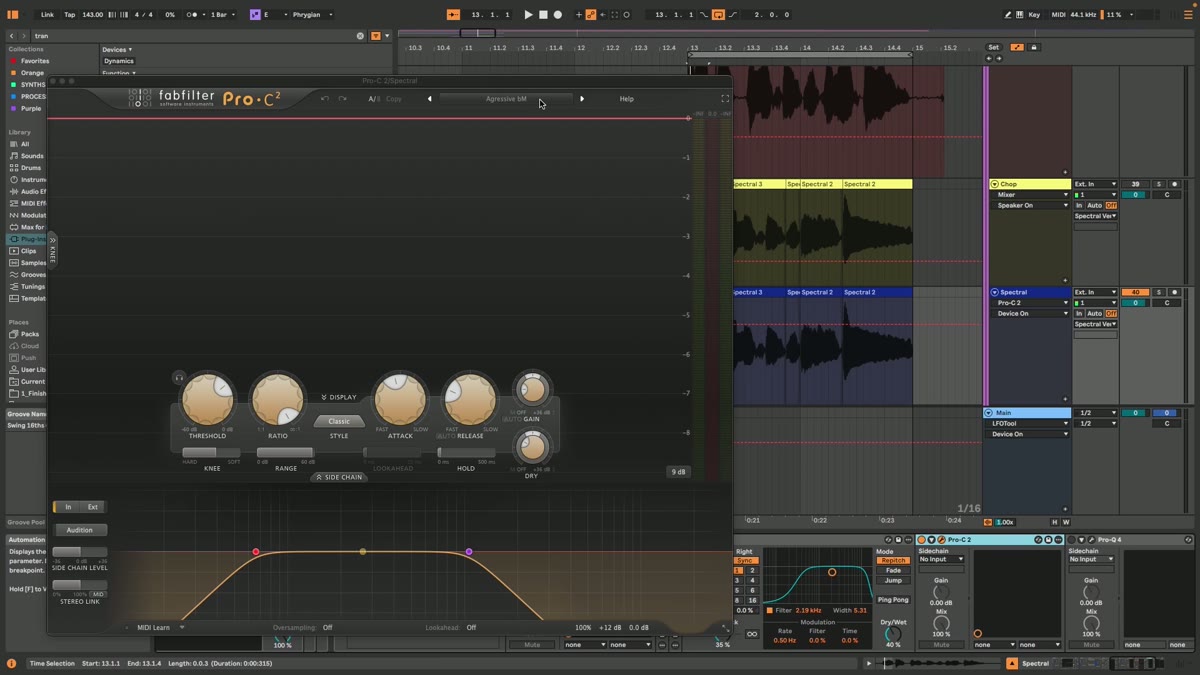Toggle Oversampling Off setting
1200x675 pixels.
(327, 628)
